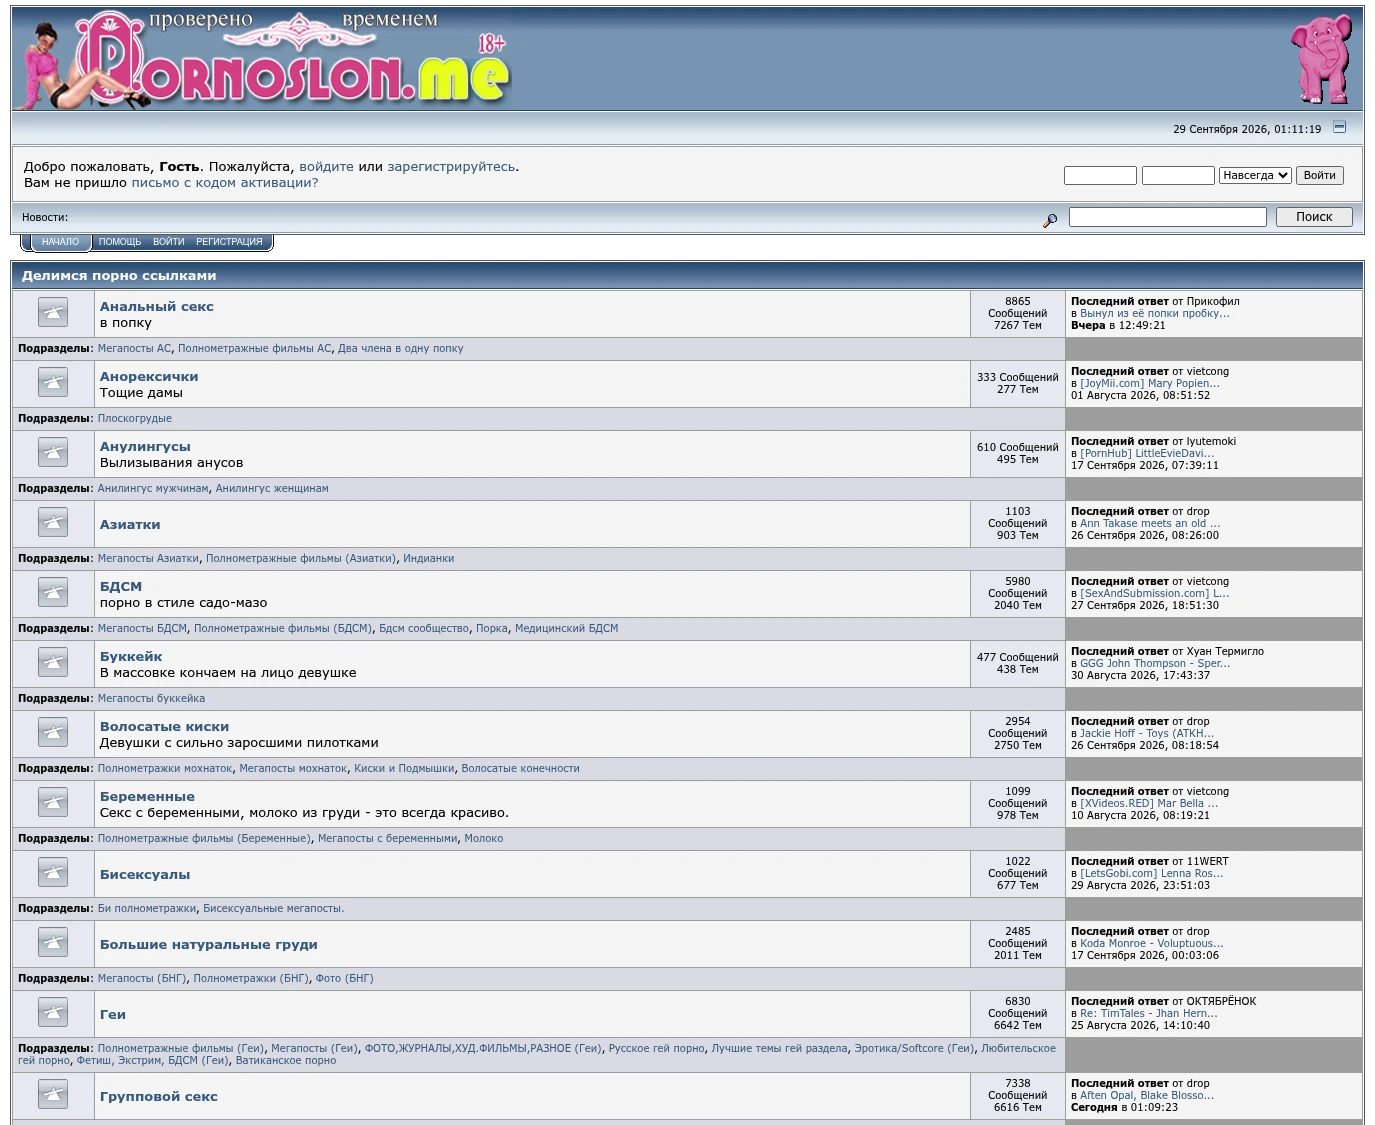This screenshot has height=1125, width=1375.
Task: Click the board icon next to Бисексуалы
Action: [53, 873]
